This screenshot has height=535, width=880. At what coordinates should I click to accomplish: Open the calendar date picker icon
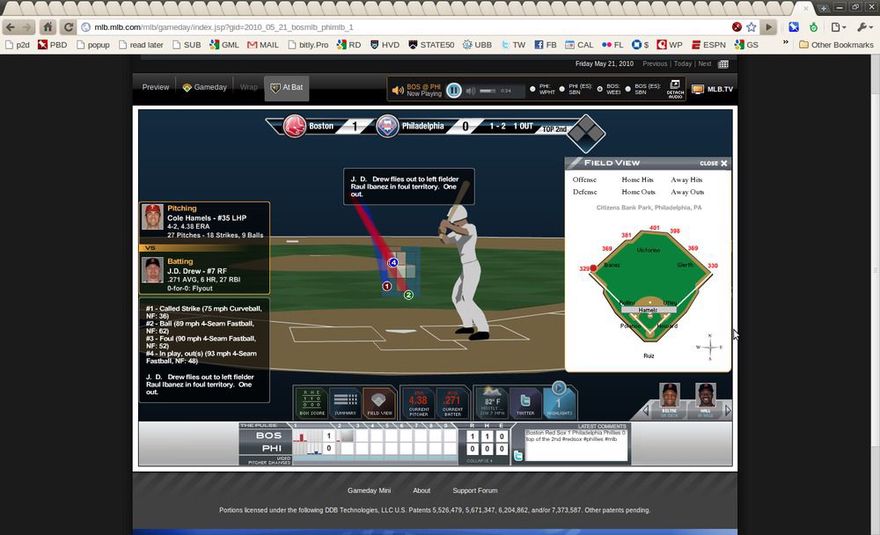coord(723,64)
